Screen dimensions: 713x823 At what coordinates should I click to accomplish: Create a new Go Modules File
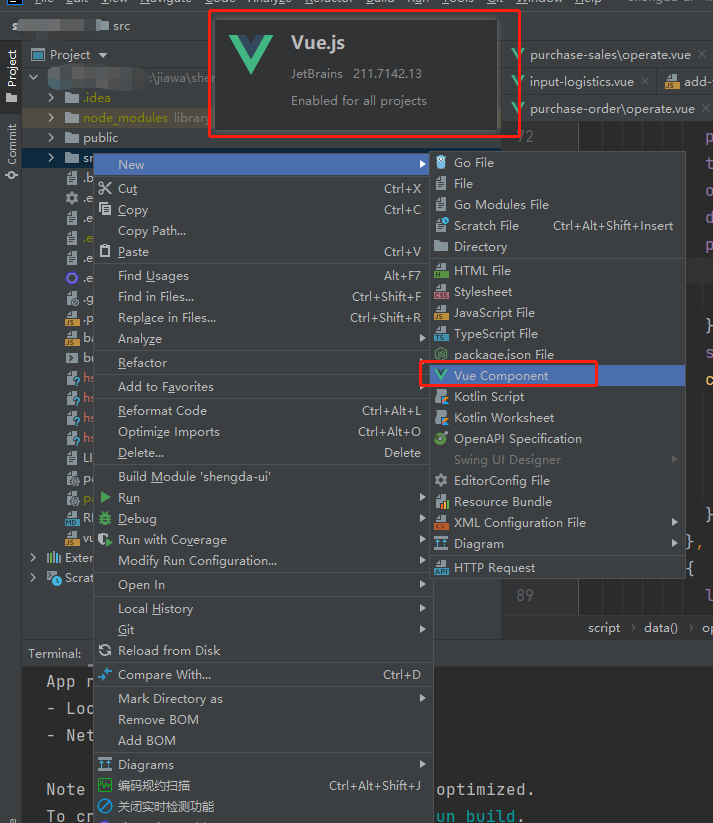[558, 205]
